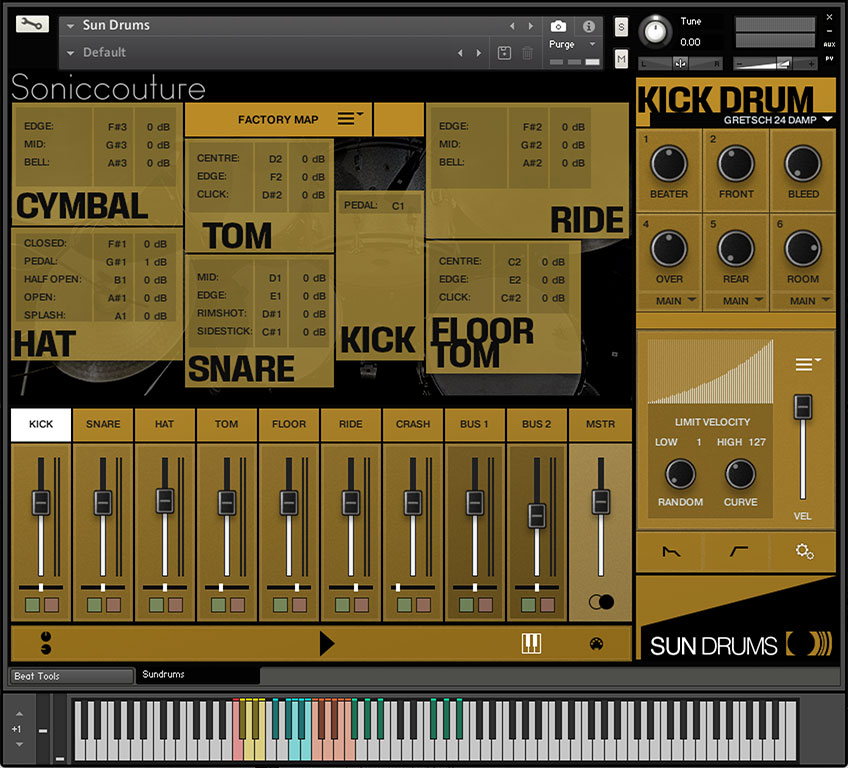Click the two-dot icon in the bottom bar
848x768 pixels.
[46, 643]
